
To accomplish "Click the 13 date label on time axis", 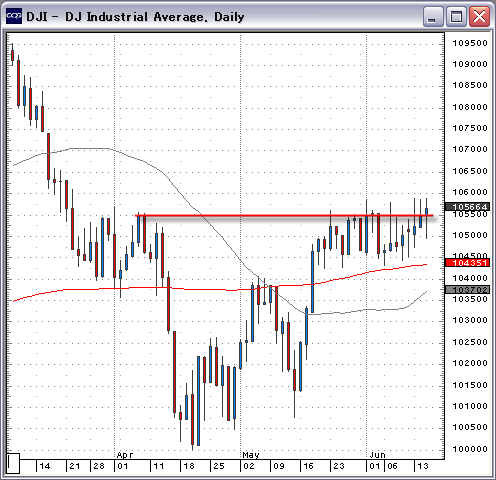I will coord(423,466).
